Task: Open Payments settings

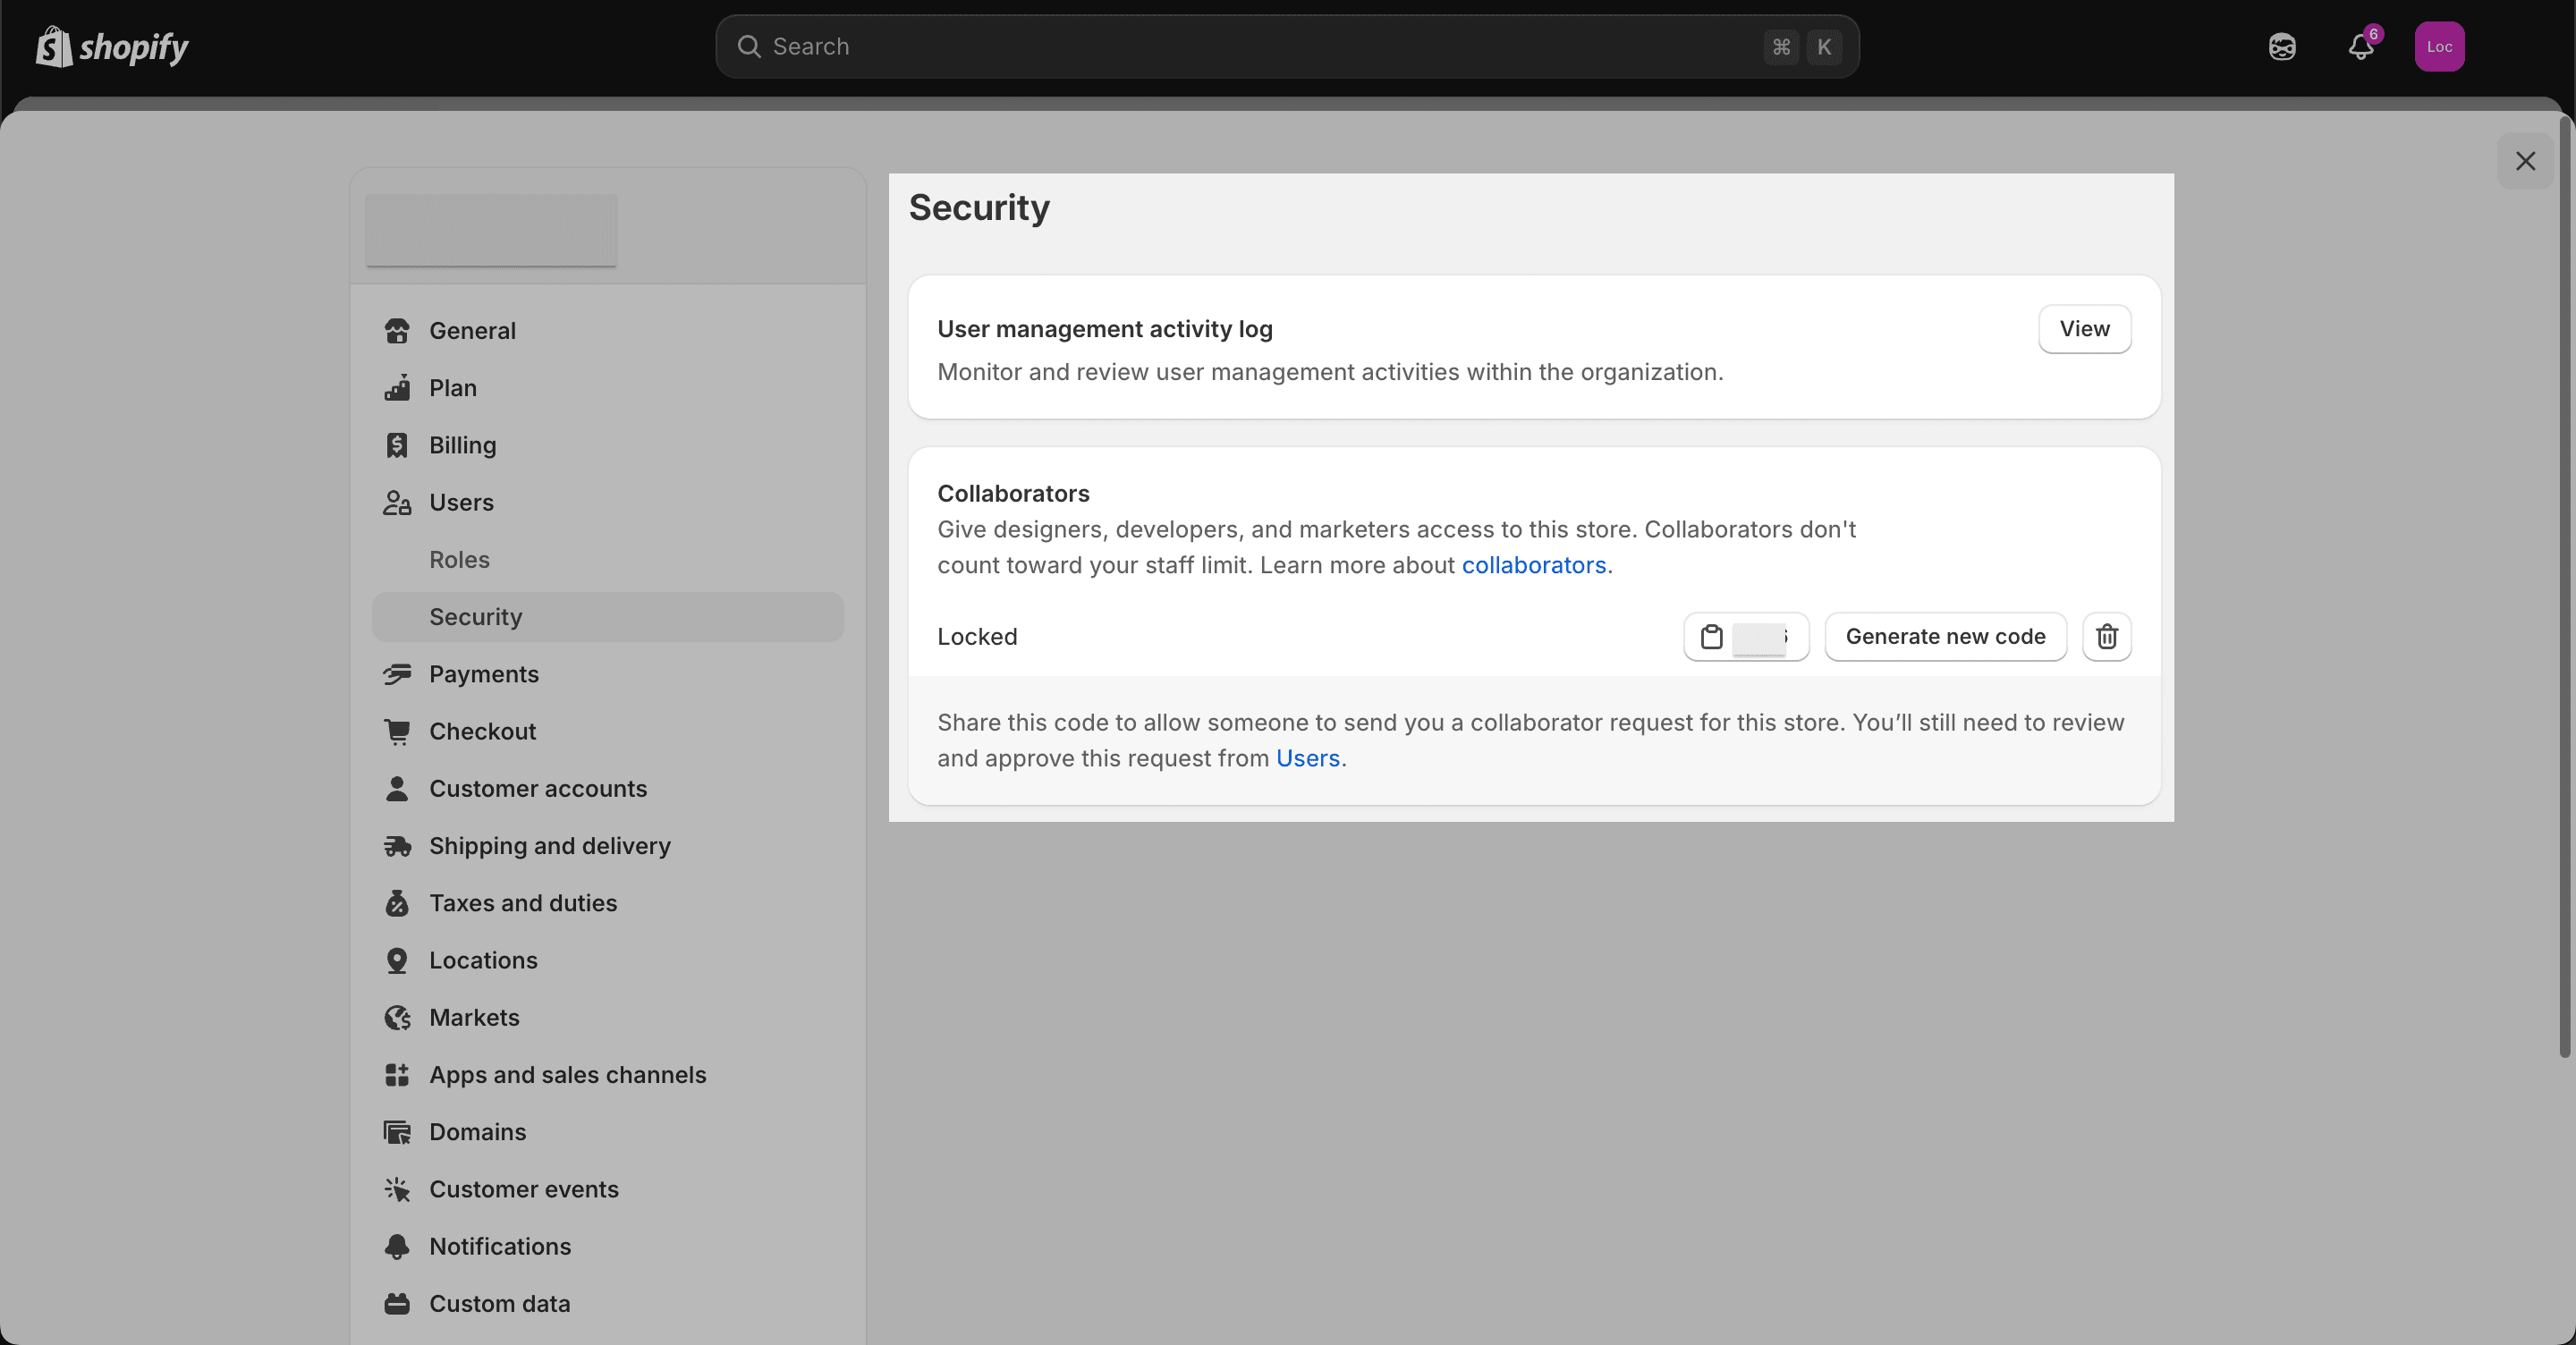Action: click(x=483, y=674)
